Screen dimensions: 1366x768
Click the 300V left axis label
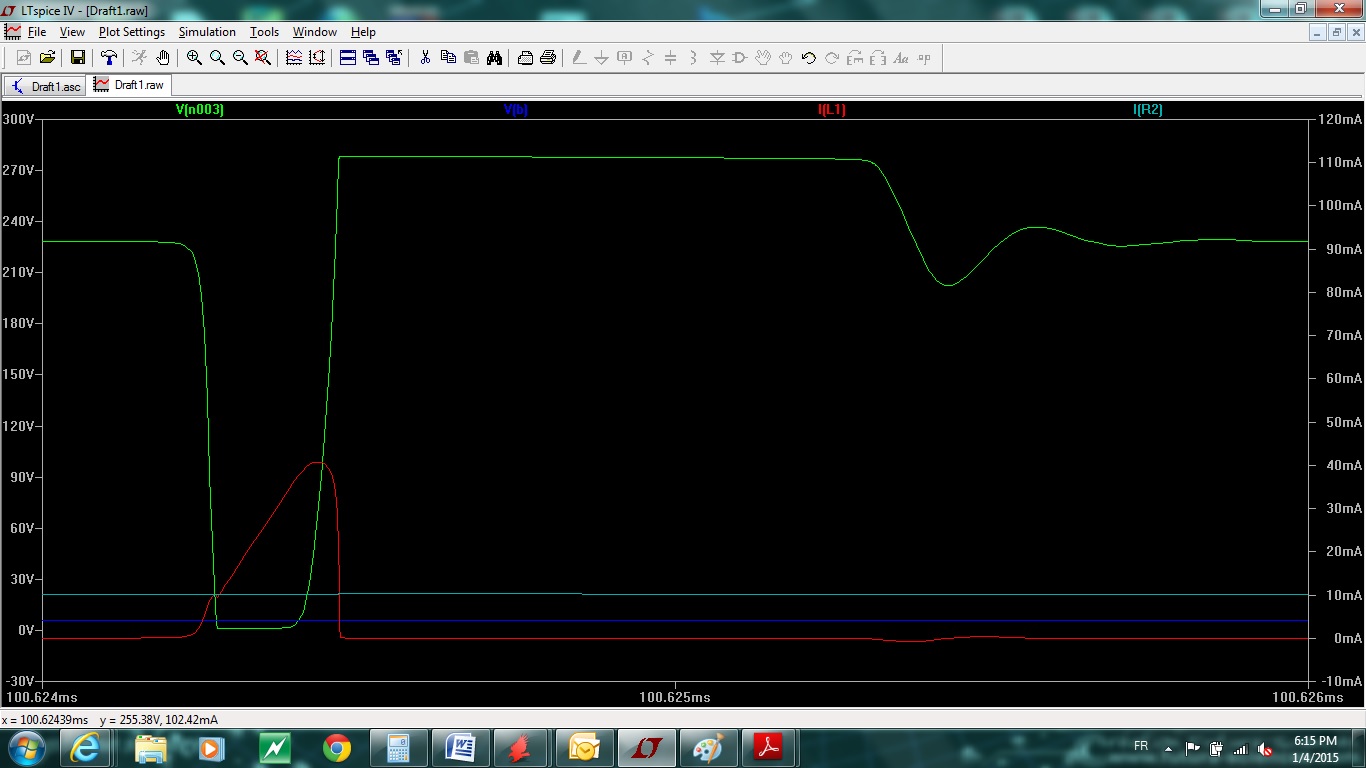(19, 119)
